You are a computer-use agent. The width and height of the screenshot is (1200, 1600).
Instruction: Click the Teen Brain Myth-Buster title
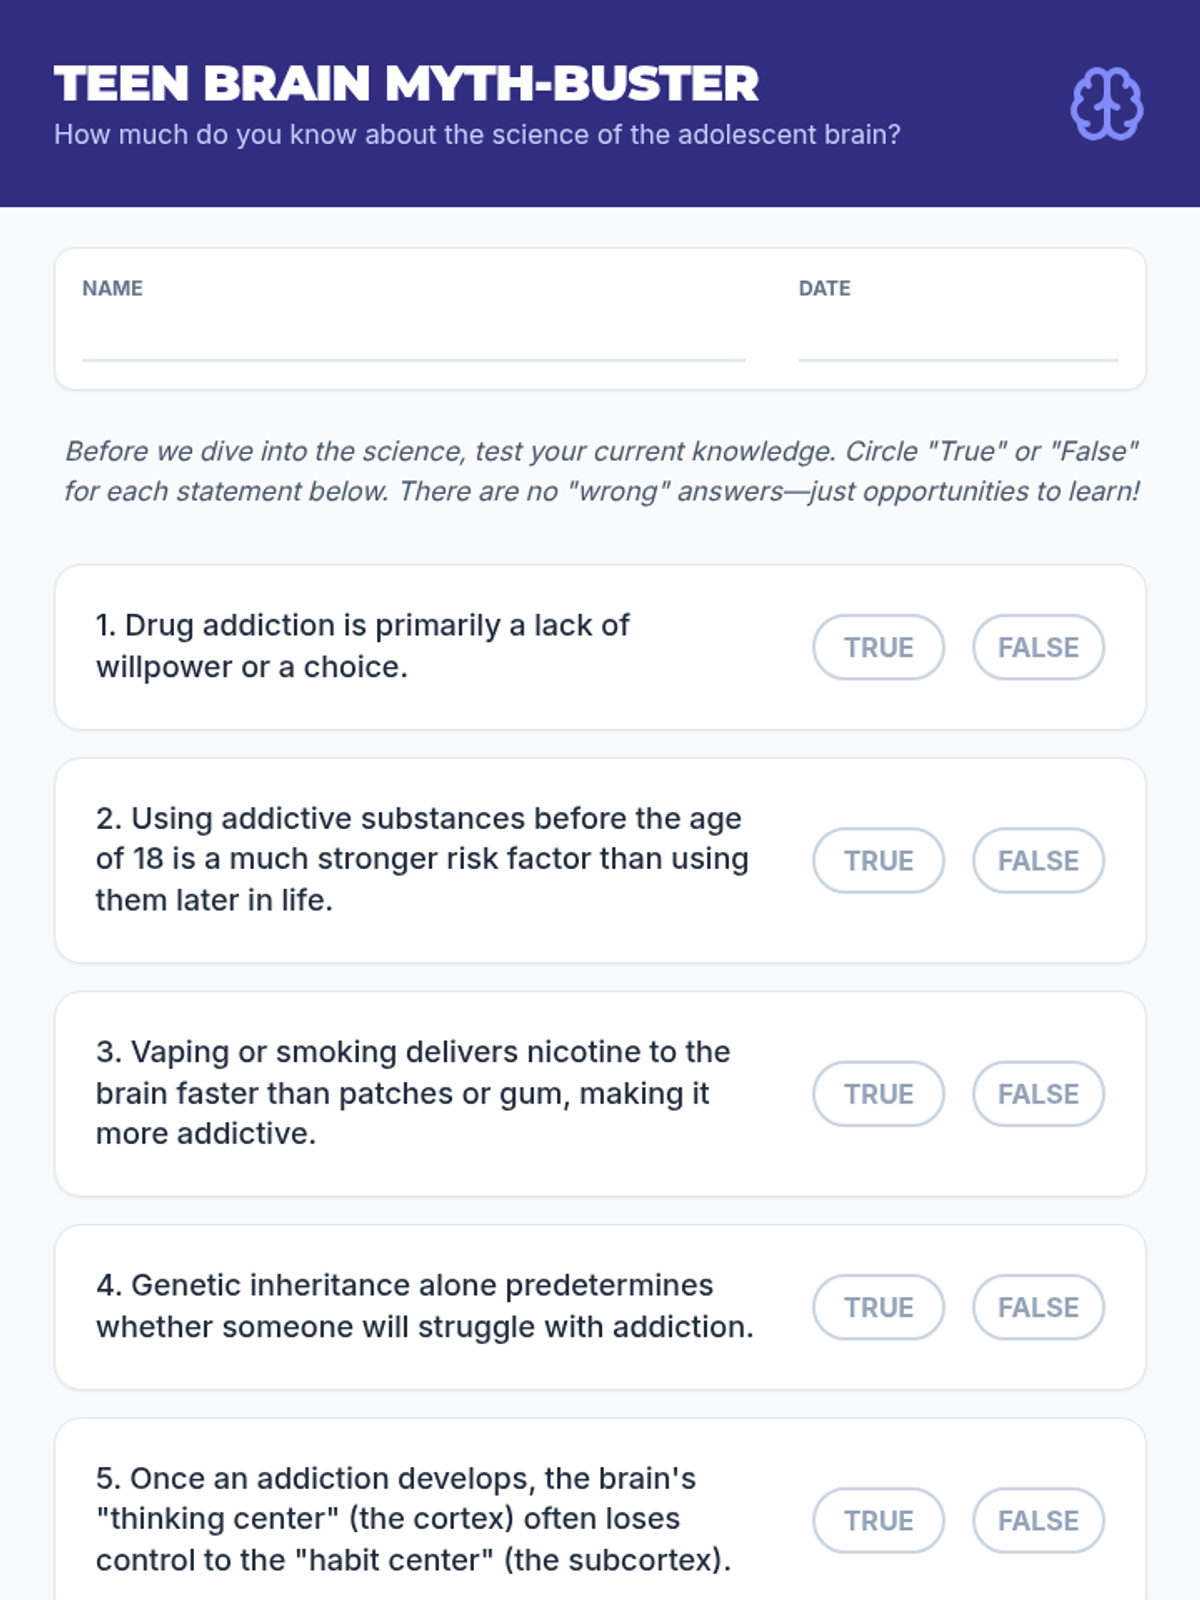click(406, 84)
